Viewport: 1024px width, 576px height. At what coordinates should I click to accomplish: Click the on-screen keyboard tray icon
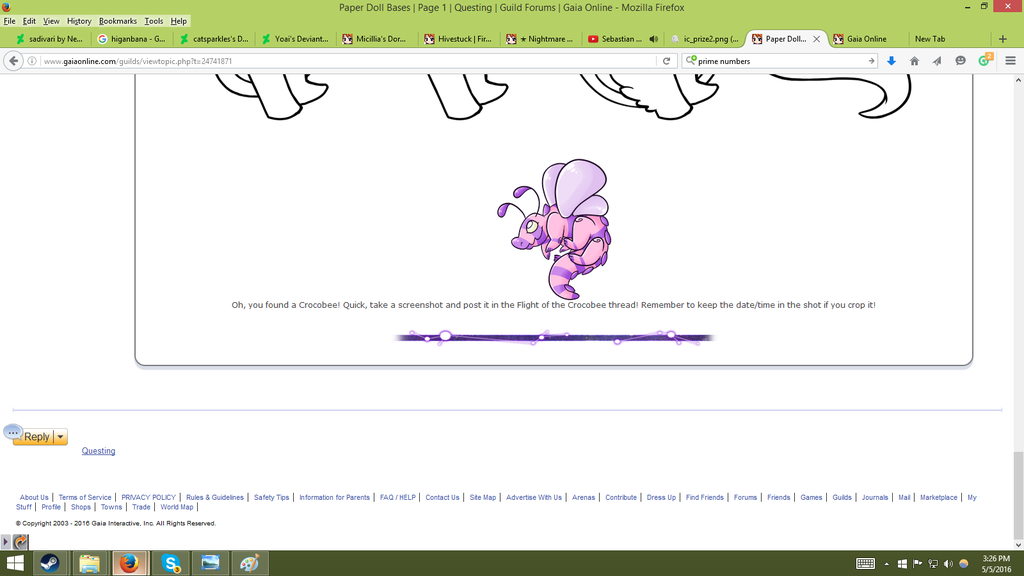click(865, 564)
